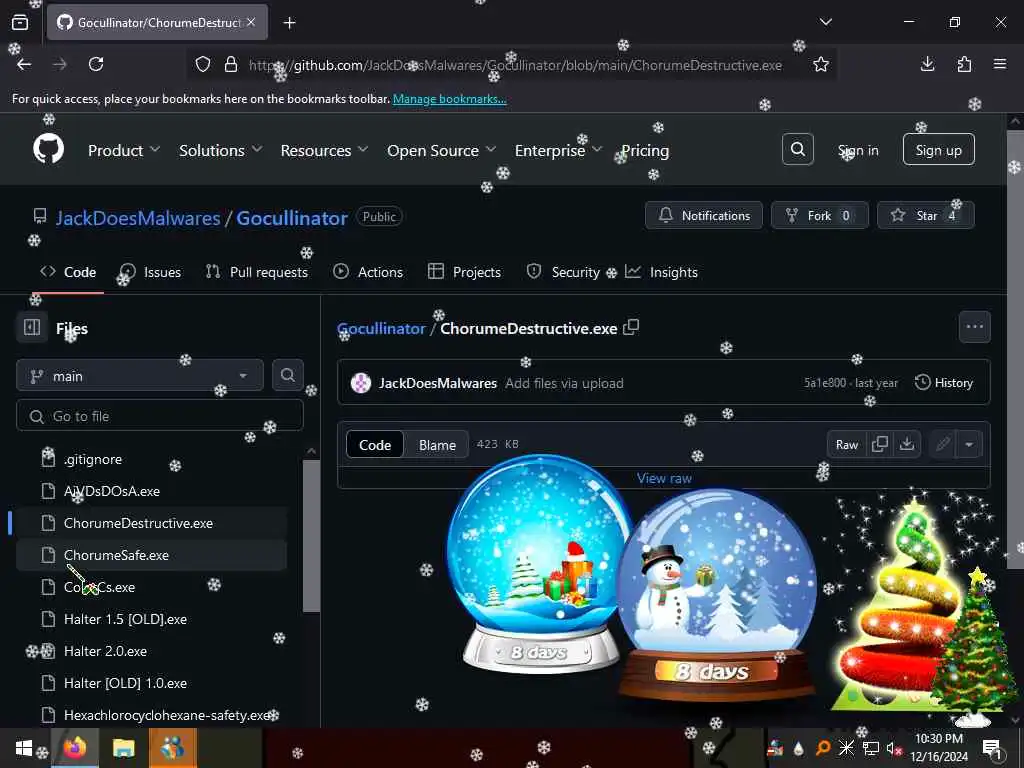
Task: Expand the Enterprise menu
Action: 558,150
